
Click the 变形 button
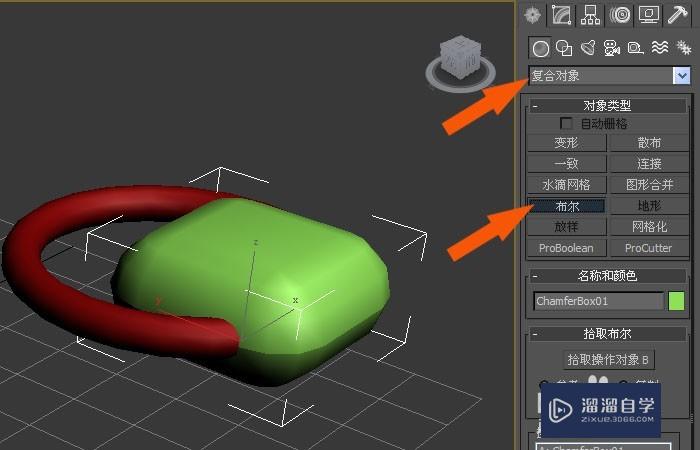coord(567,143)
